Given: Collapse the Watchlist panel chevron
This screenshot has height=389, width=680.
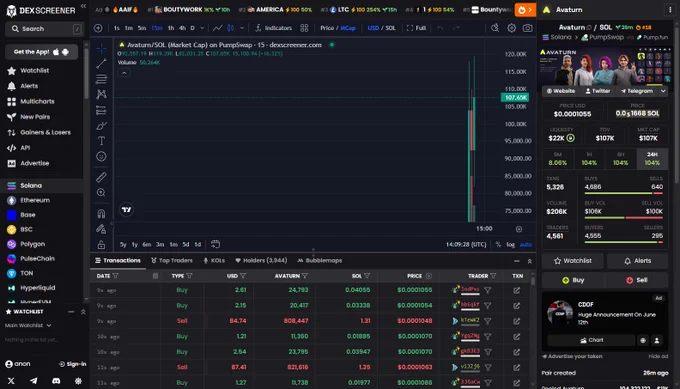Looking at the screenshot, I should pos(83,312).
